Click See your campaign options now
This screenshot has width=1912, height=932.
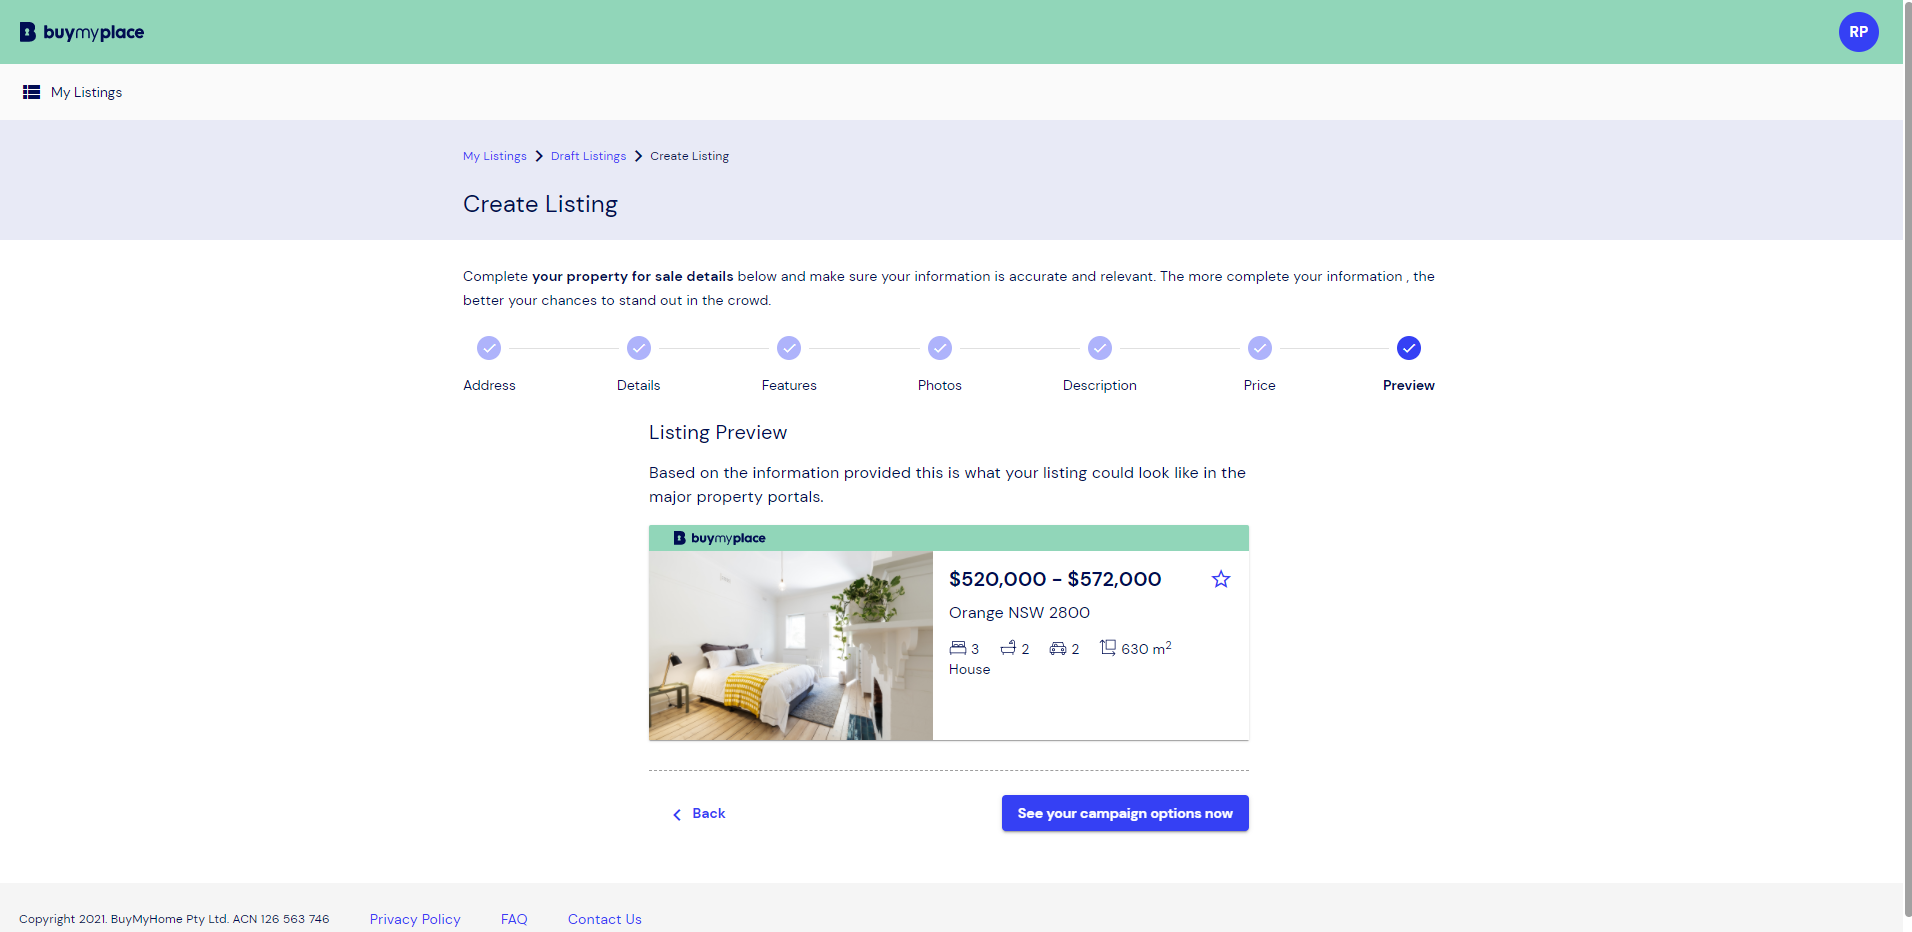[1125, 813]
